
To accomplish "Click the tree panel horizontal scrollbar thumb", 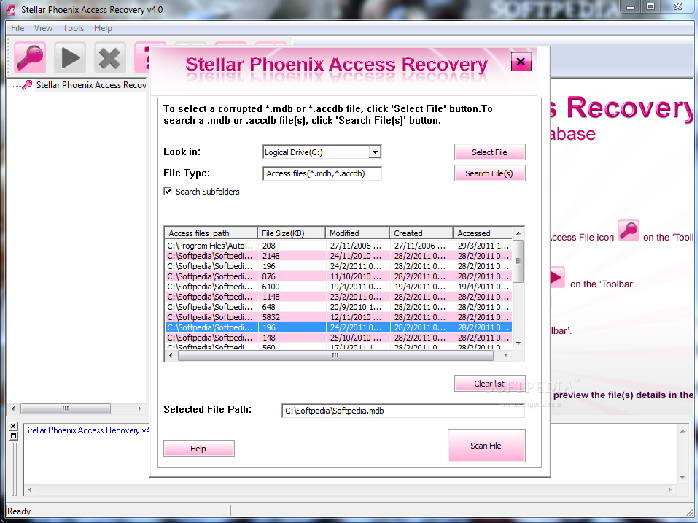I will (65, 408).
